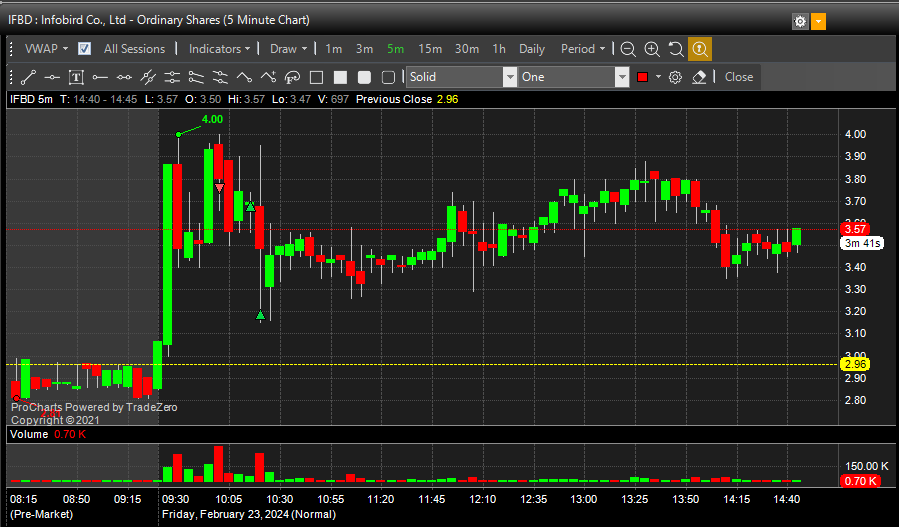The height and width of the screenshot is (527, 899).
Task: Select the two-point horizontal segment tool
Action: (124, 77)
